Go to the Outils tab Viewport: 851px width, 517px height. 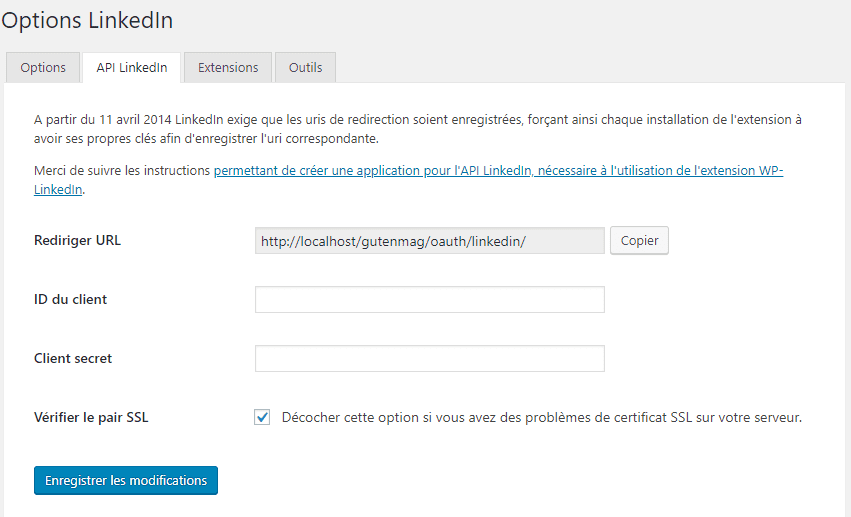point(306,67)
